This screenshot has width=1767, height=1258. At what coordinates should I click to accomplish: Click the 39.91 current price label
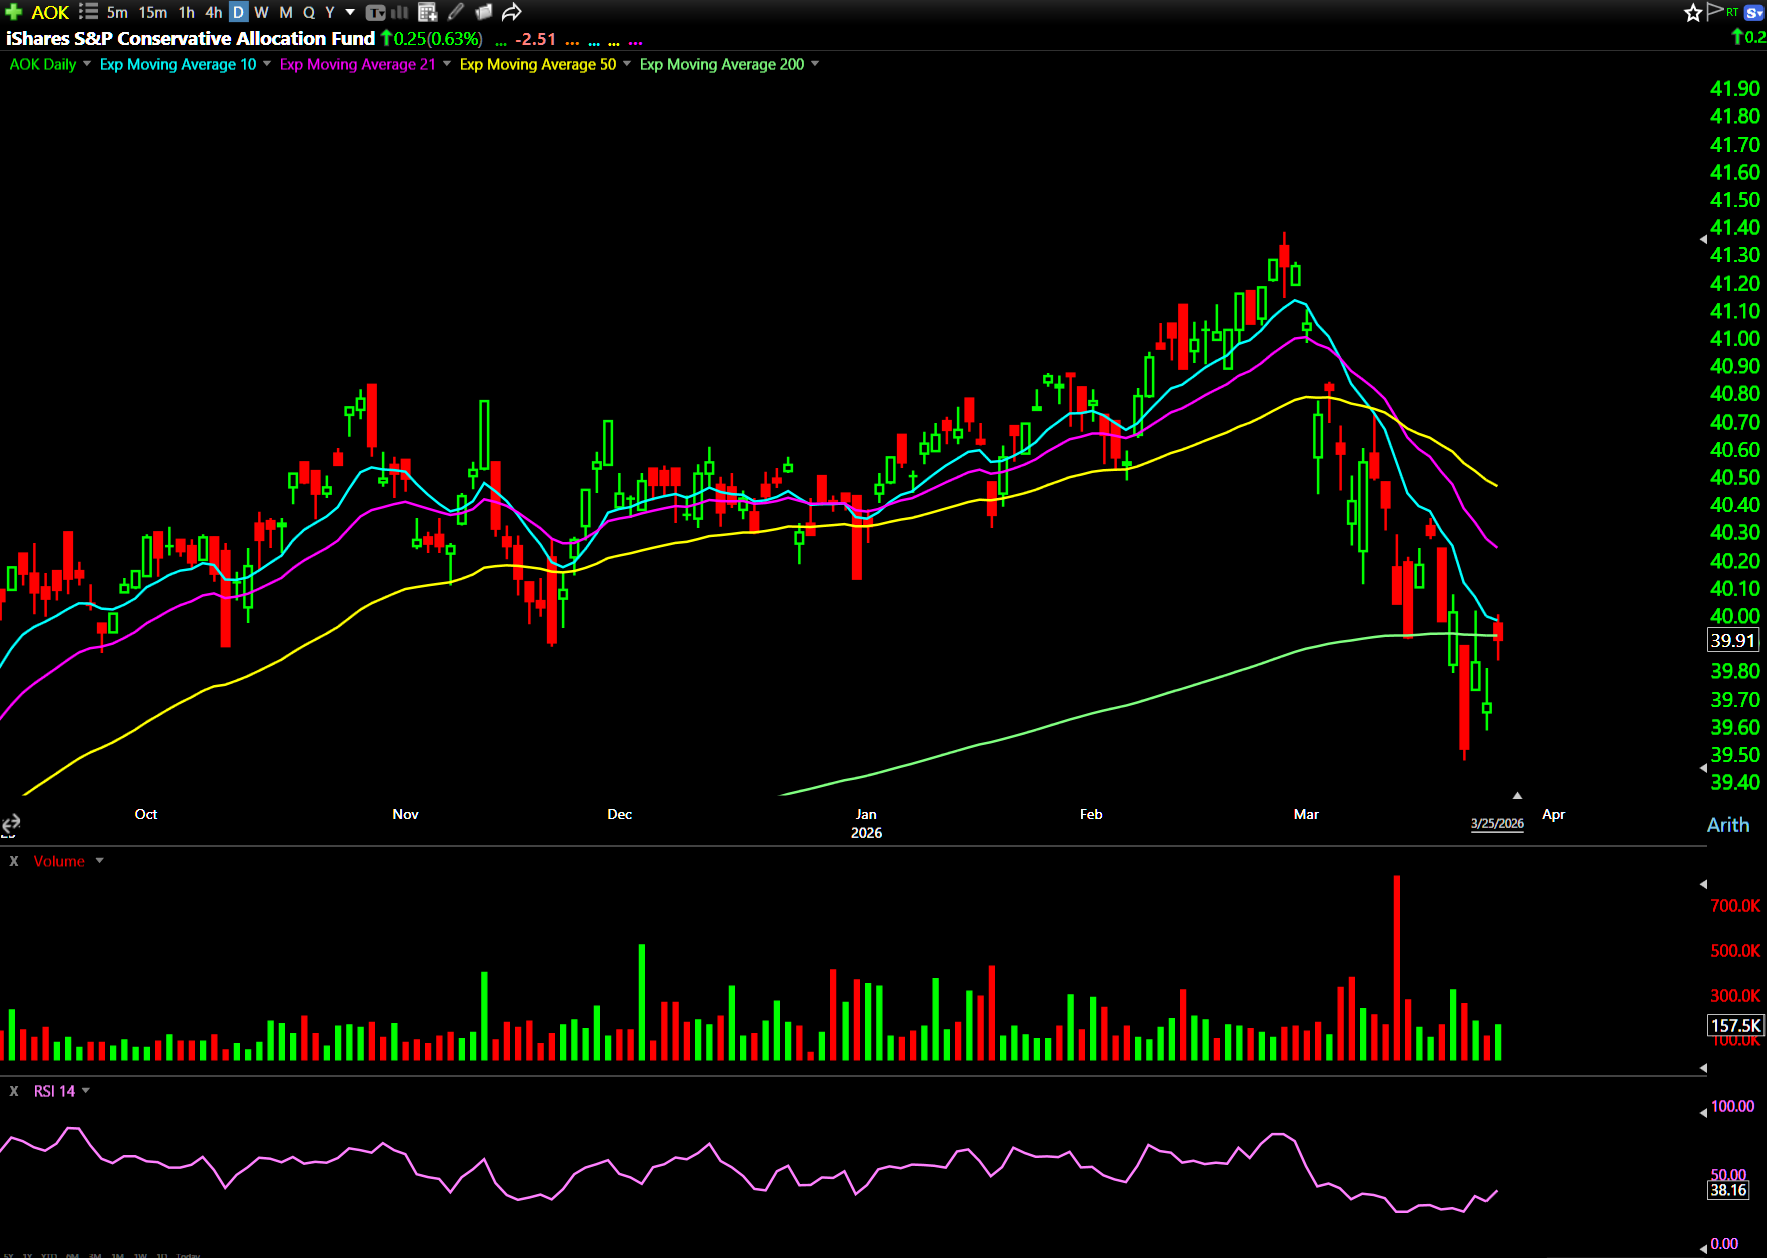pyautogui.click(x=1732, y=641)
